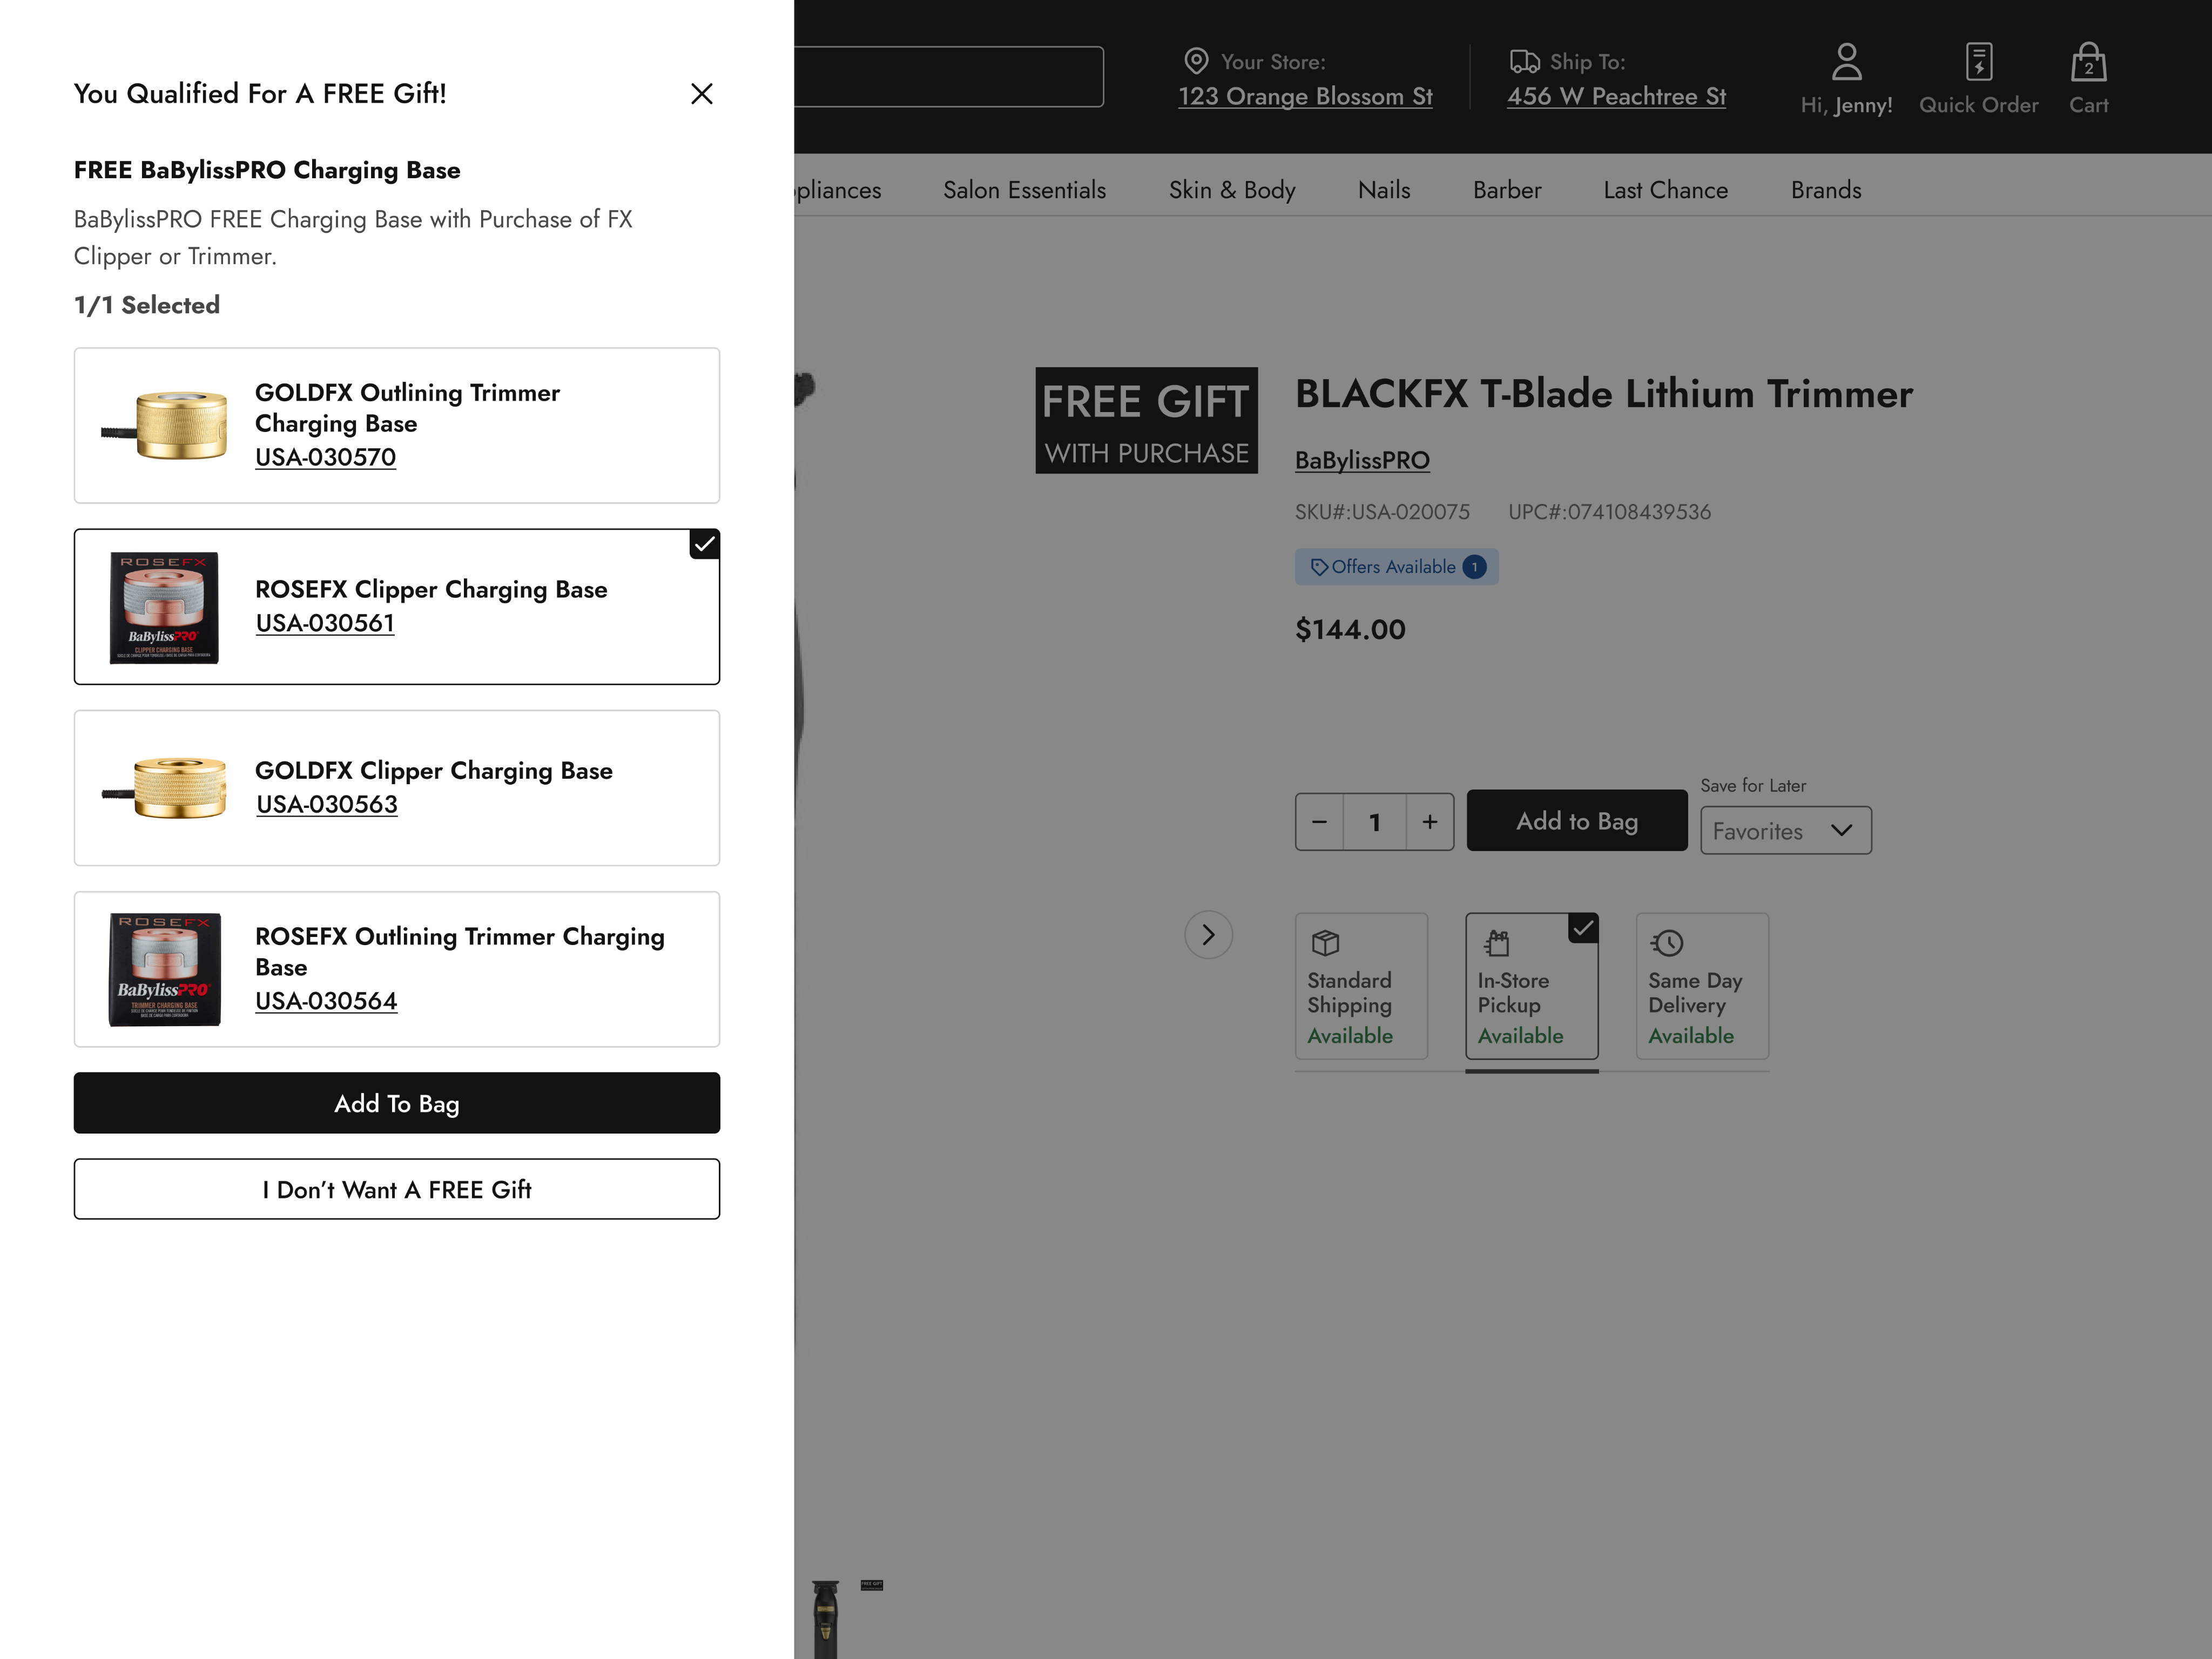Select ROSEFX Outlining Trimmer Charging Base gift

[397, 969]
